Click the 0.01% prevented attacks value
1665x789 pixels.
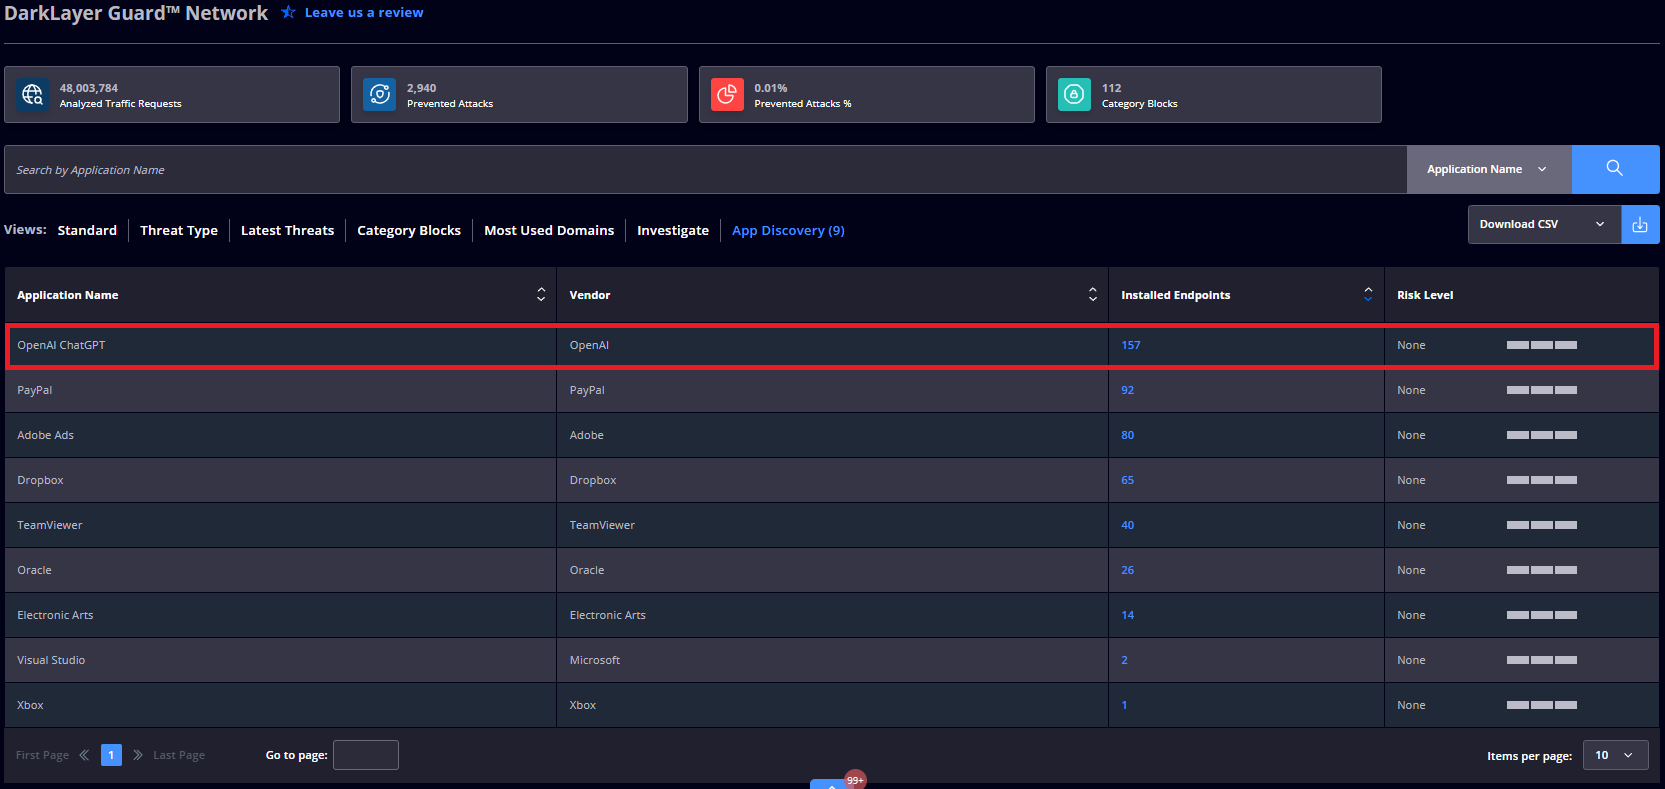771,88
